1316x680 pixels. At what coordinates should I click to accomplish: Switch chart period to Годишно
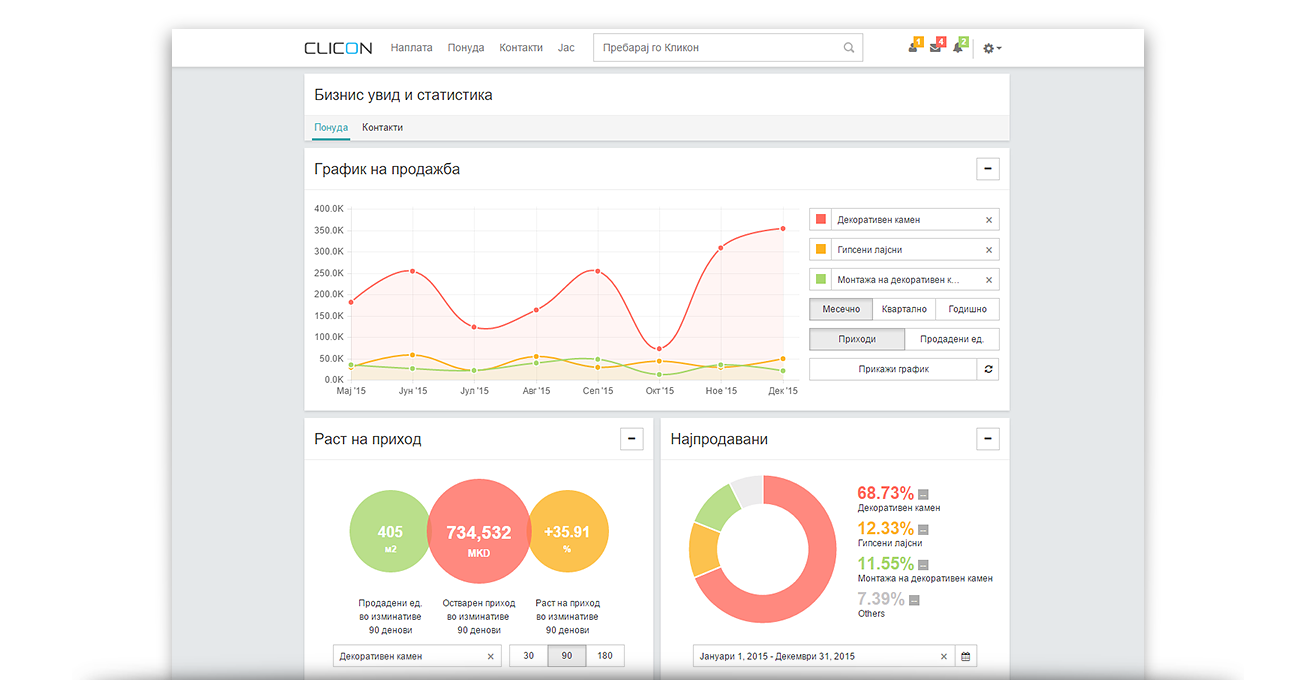coord(967,309)
